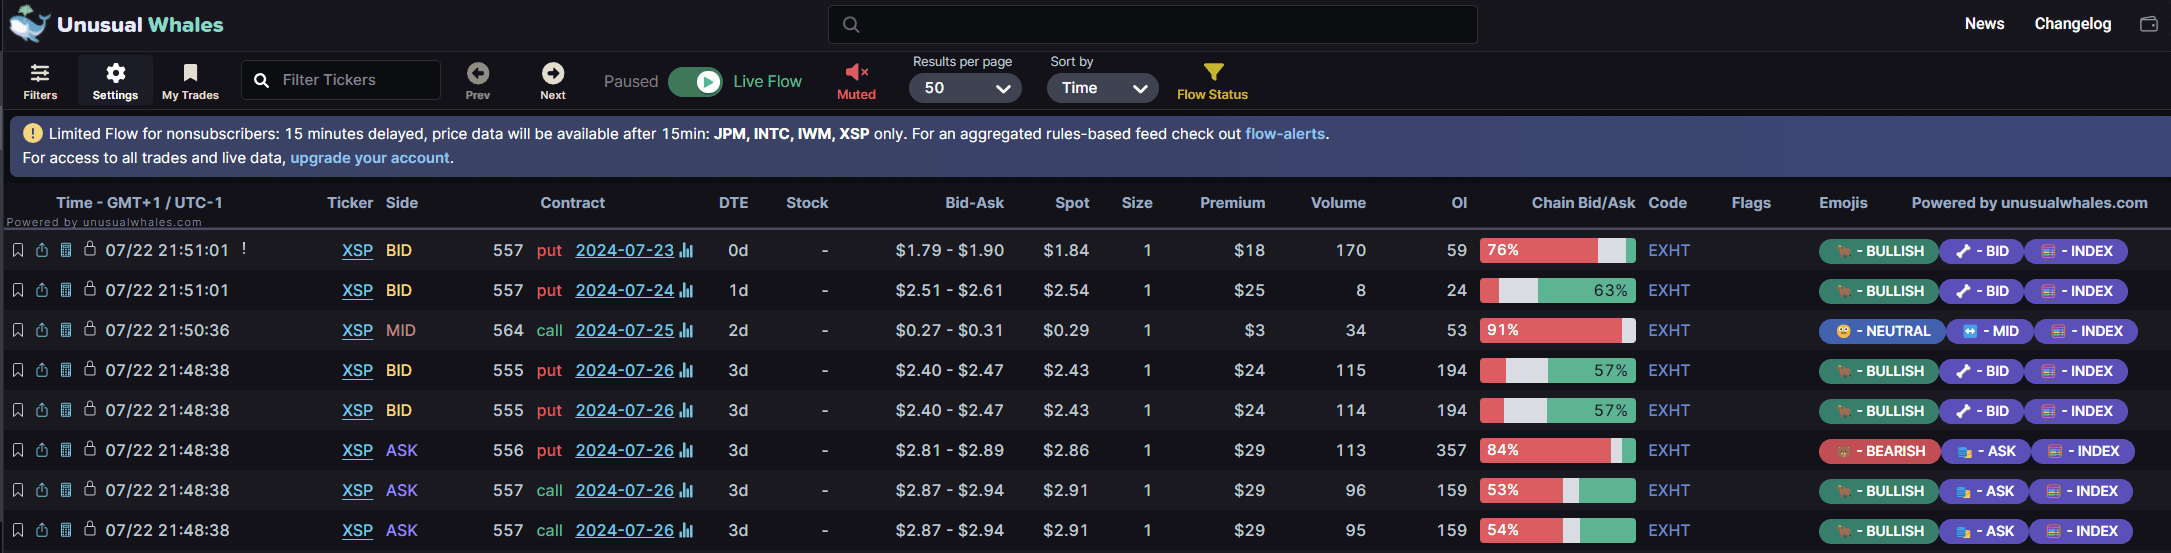Open chart icon next to 2024-07-24

(686, 290)
